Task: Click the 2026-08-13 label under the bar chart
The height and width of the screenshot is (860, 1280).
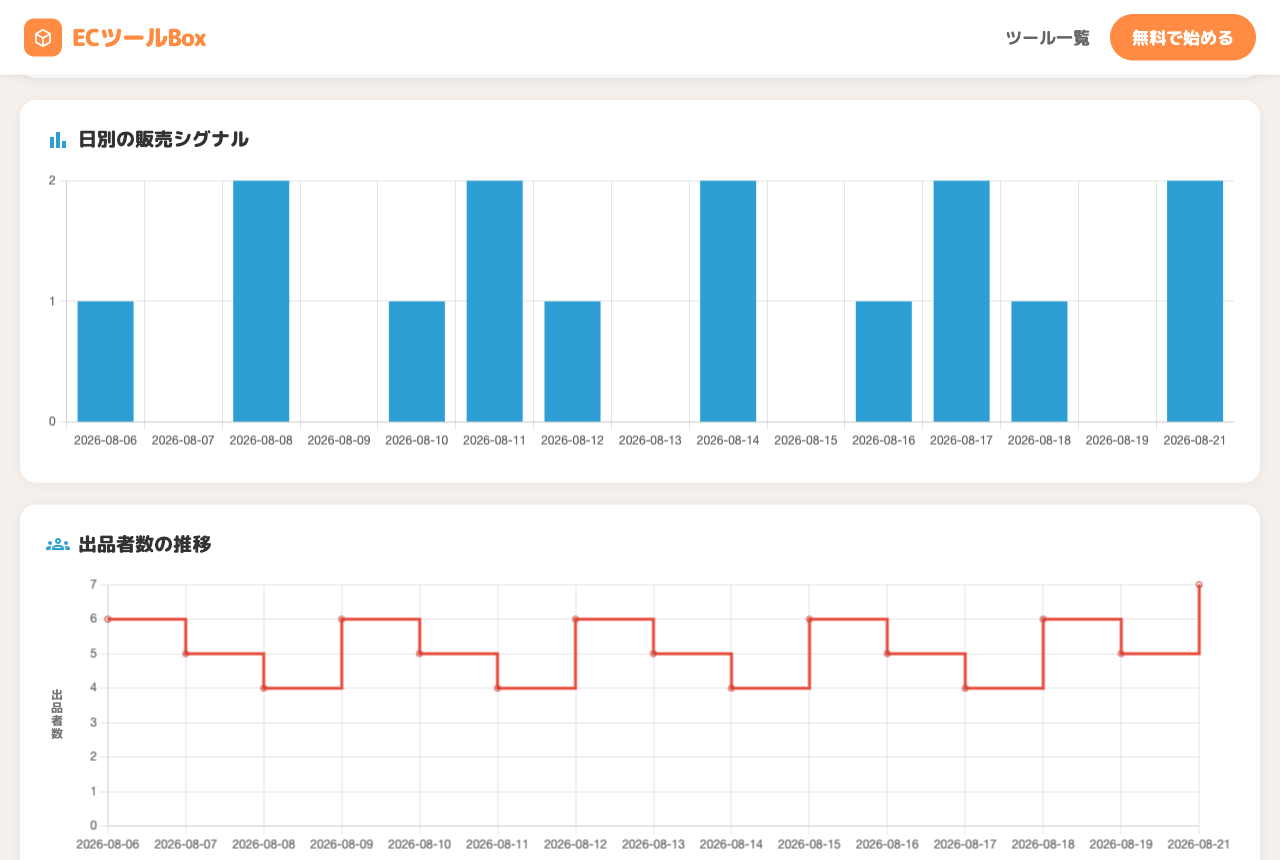Action: (x=650, y=440)
